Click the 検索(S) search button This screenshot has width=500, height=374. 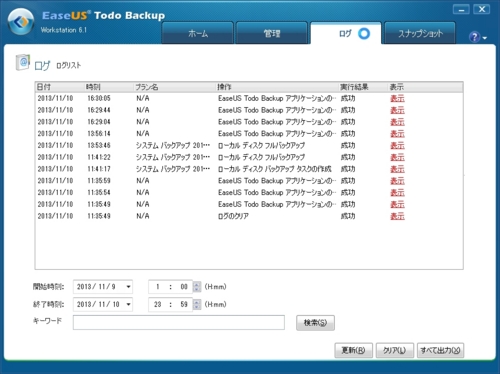(315, 323)
